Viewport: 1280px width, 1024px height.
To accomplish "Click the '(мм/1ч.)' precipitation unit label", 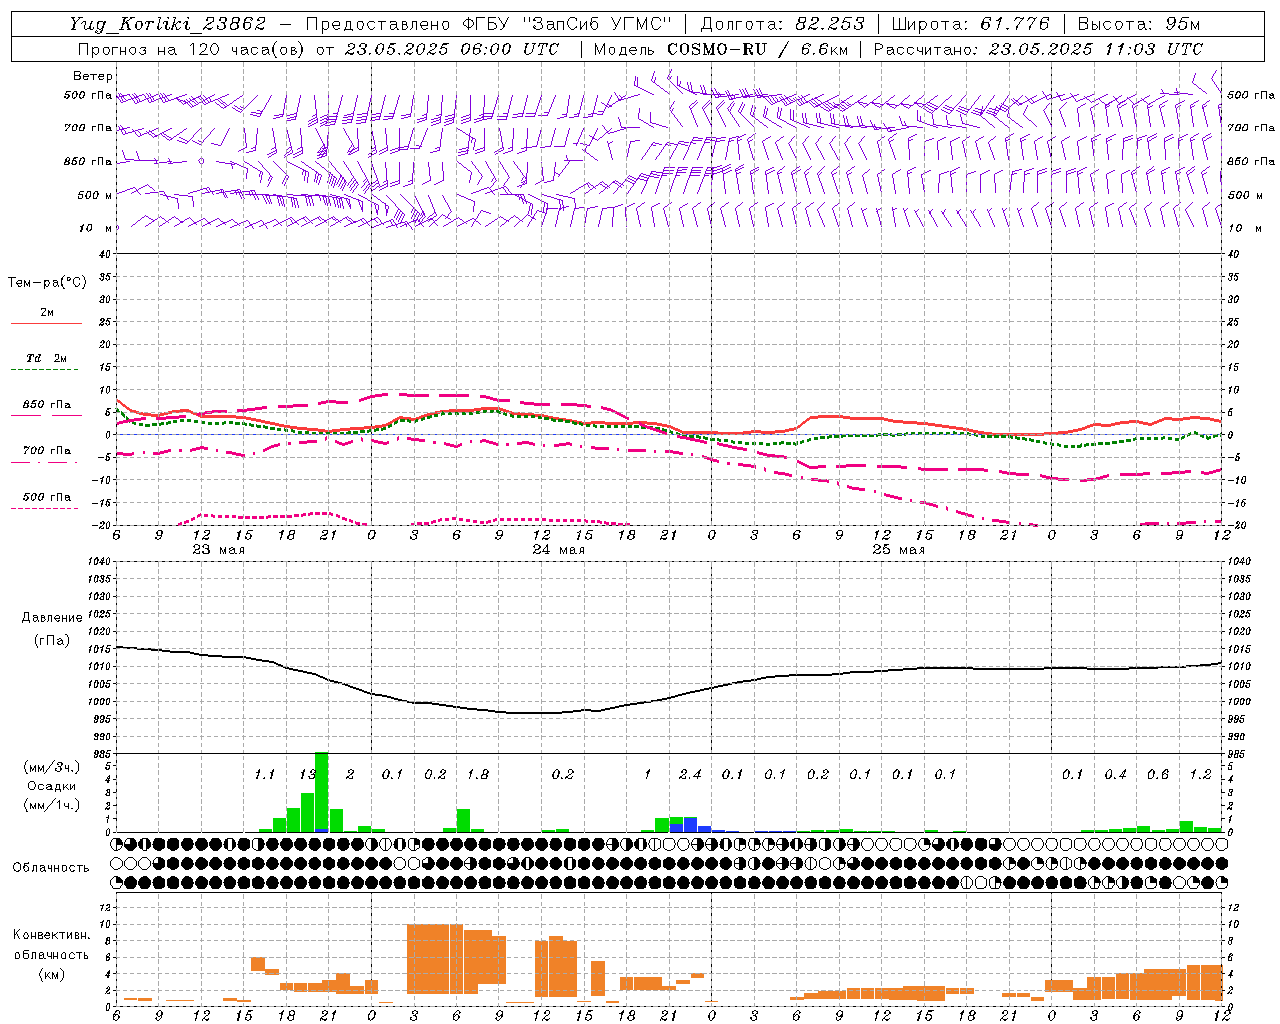I will [x=50, y=805].
